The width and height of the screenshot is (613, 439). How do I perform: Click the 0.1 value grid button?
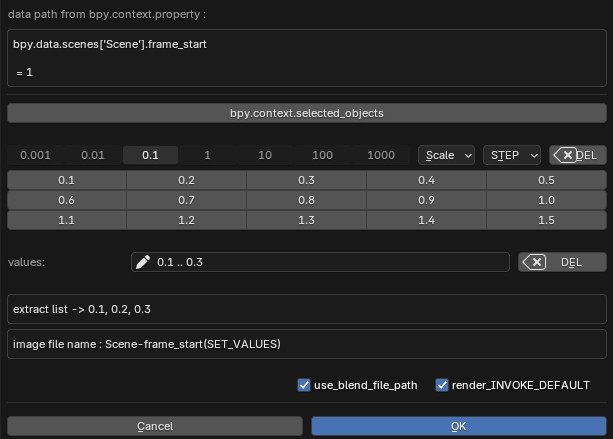tap(66, 180)
